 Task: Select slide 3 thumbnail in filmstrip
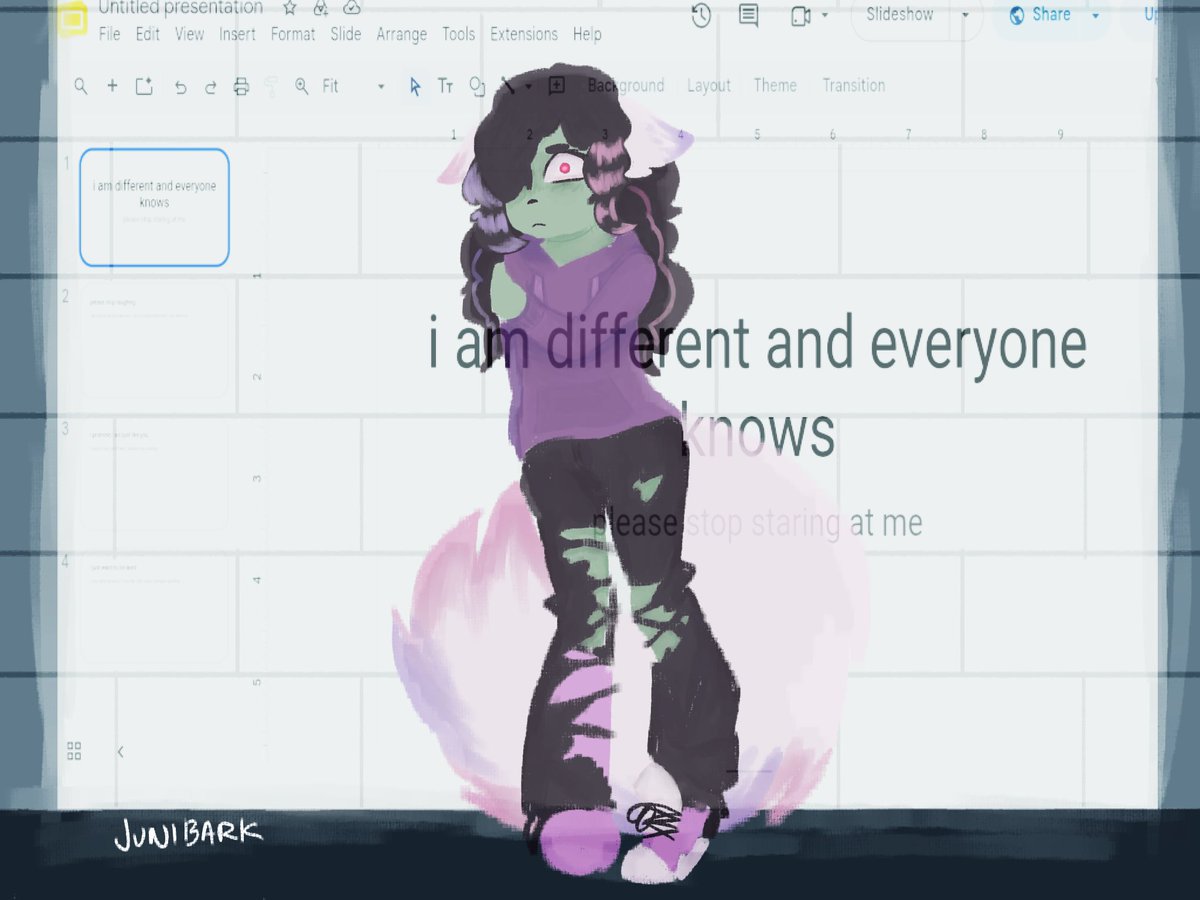(155, 473)
